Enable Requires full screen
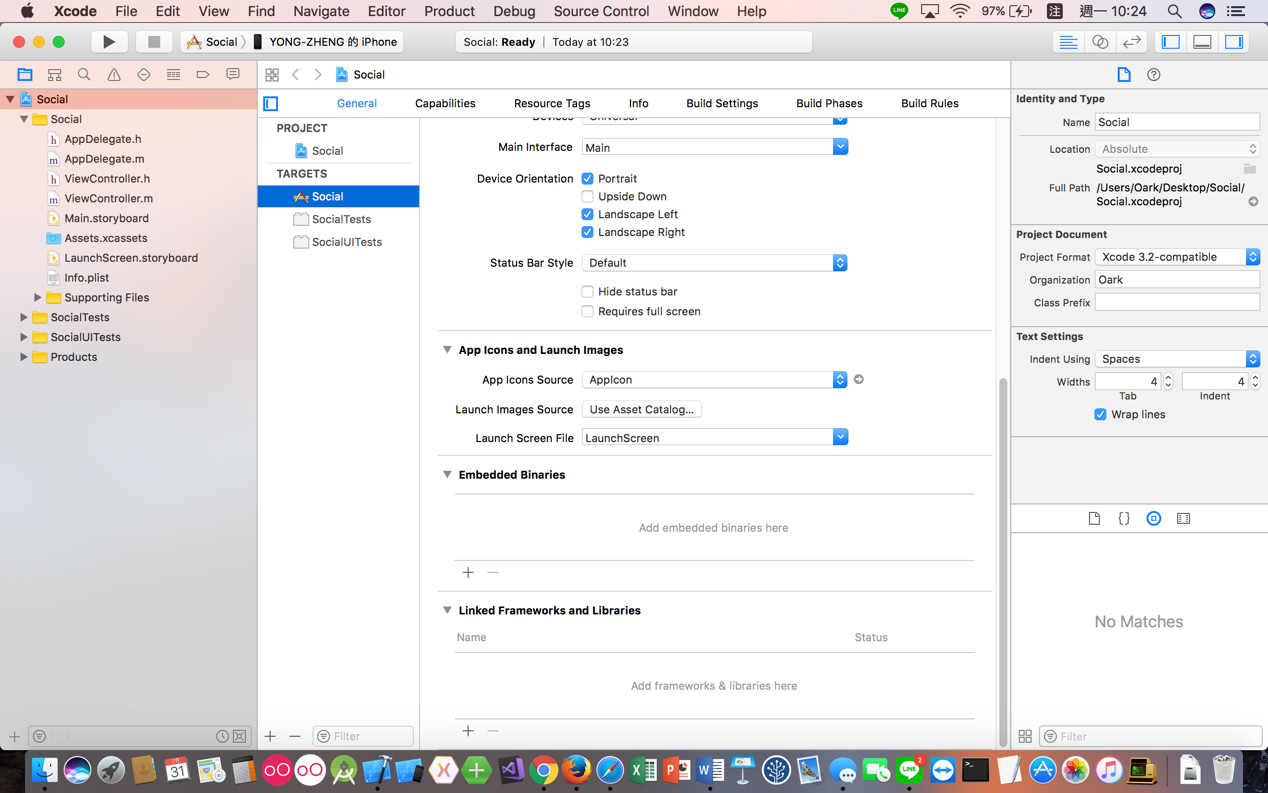The height and width of the screenshot is (793, 1268). pyautogui.click(x=587, y=312)
